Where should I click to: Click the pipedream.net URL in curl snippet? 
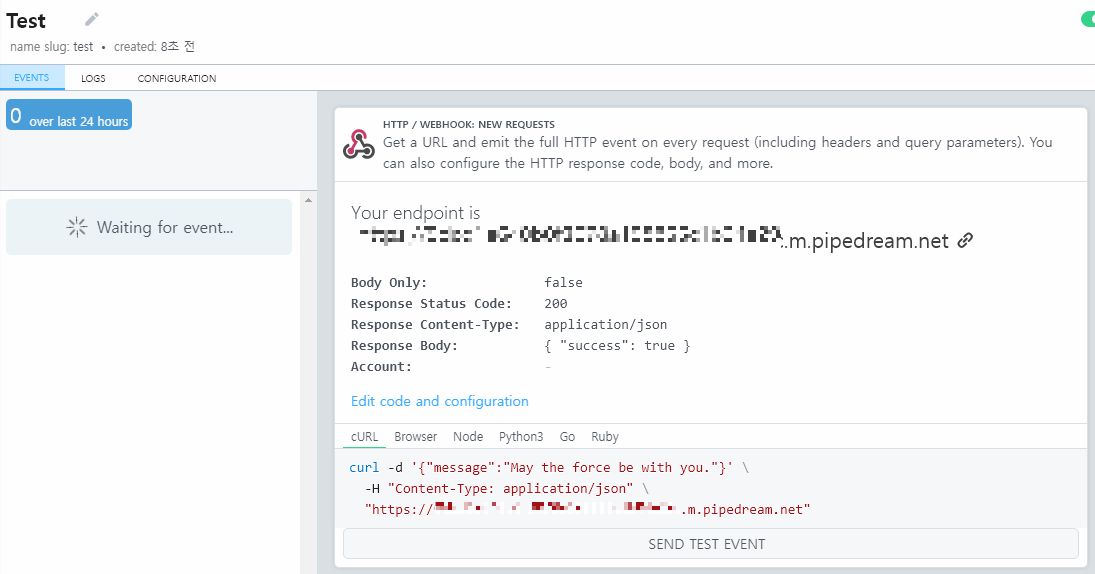pos(587,510)
